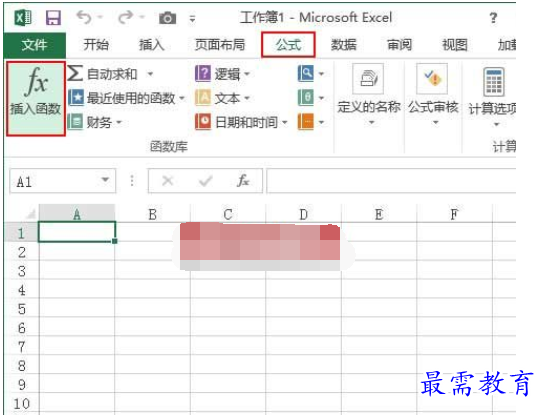Click the Math & Trig dropdown arrow

[x=321, y=98]
